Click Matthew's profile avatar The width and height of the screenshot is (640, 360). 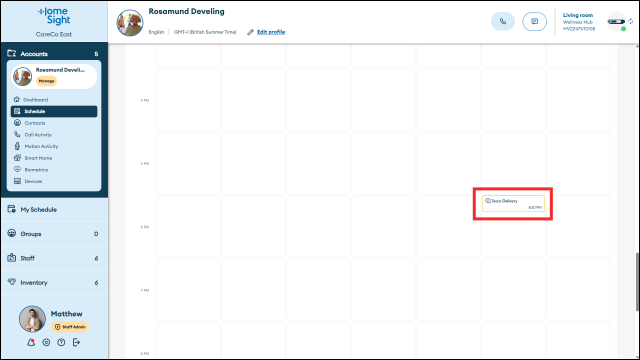tap(32, 319)
